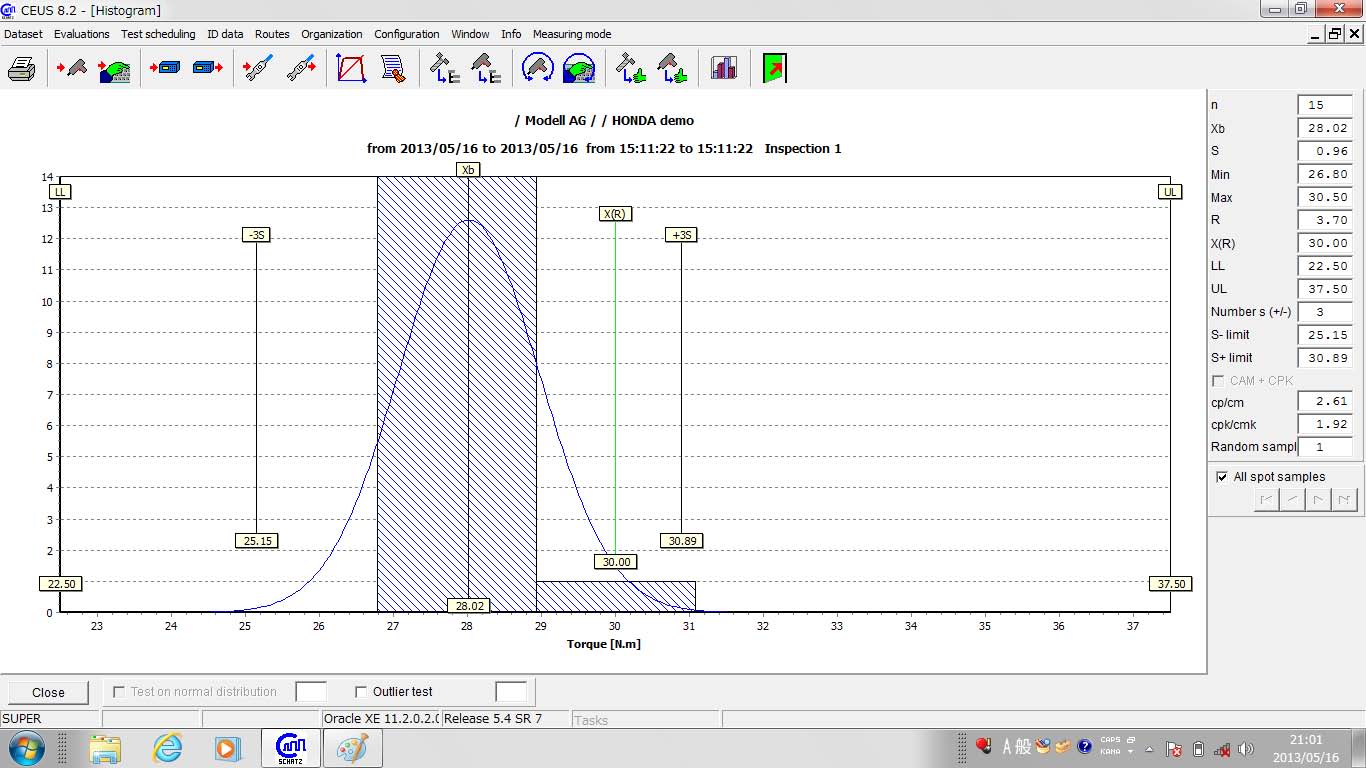This screenshot has width=1366, height=768.
Task: Click the X(R) field showing 30.00
Action: click(x=1325, y=243)
